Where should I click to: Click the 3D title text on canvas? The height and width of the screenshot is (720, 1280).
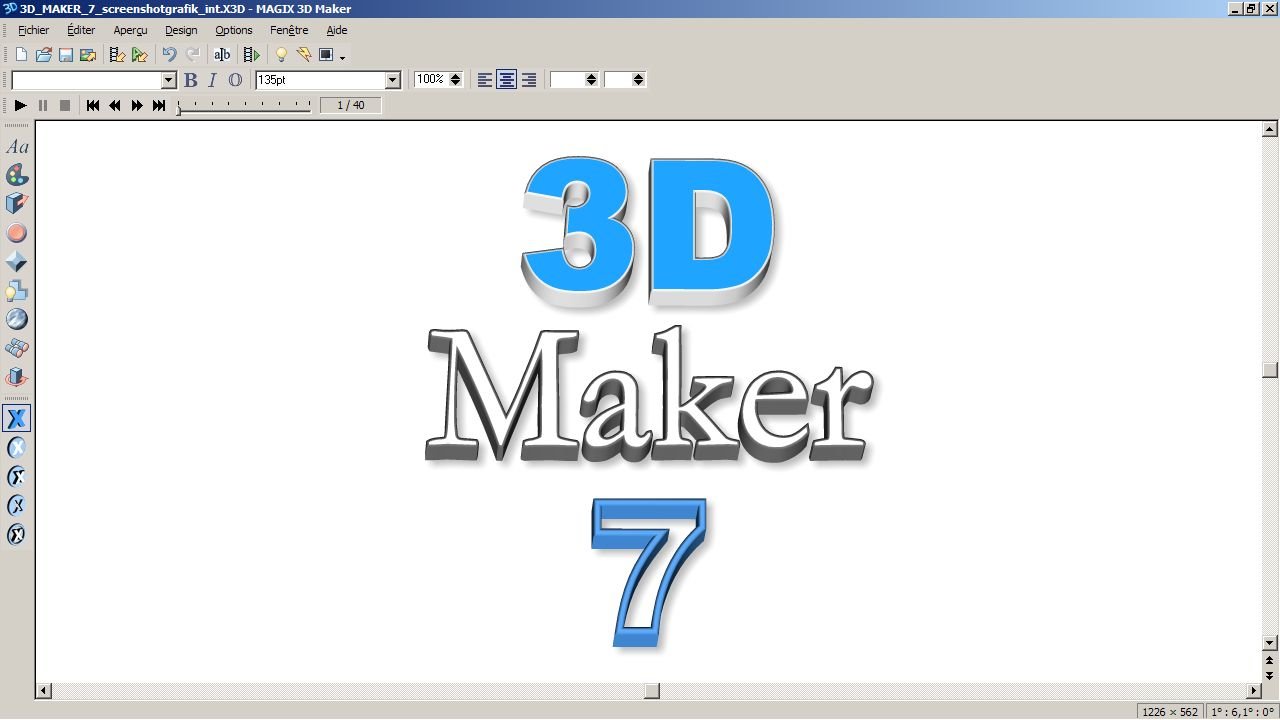(649, 231)
